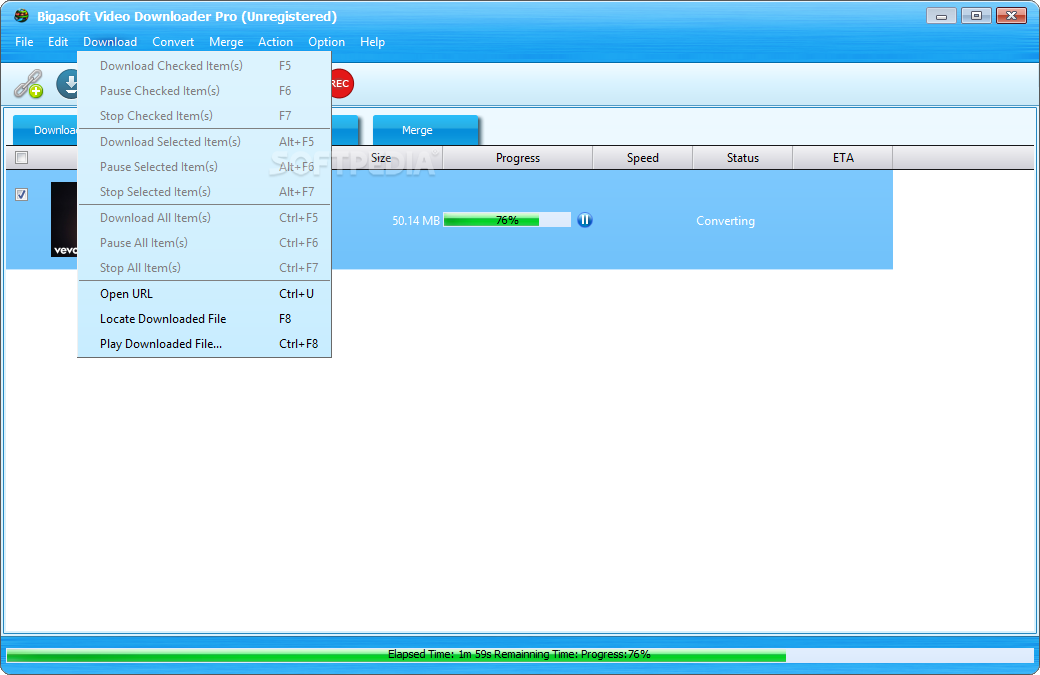Open the Merge menu in menu bar

[x=226, y=42]
